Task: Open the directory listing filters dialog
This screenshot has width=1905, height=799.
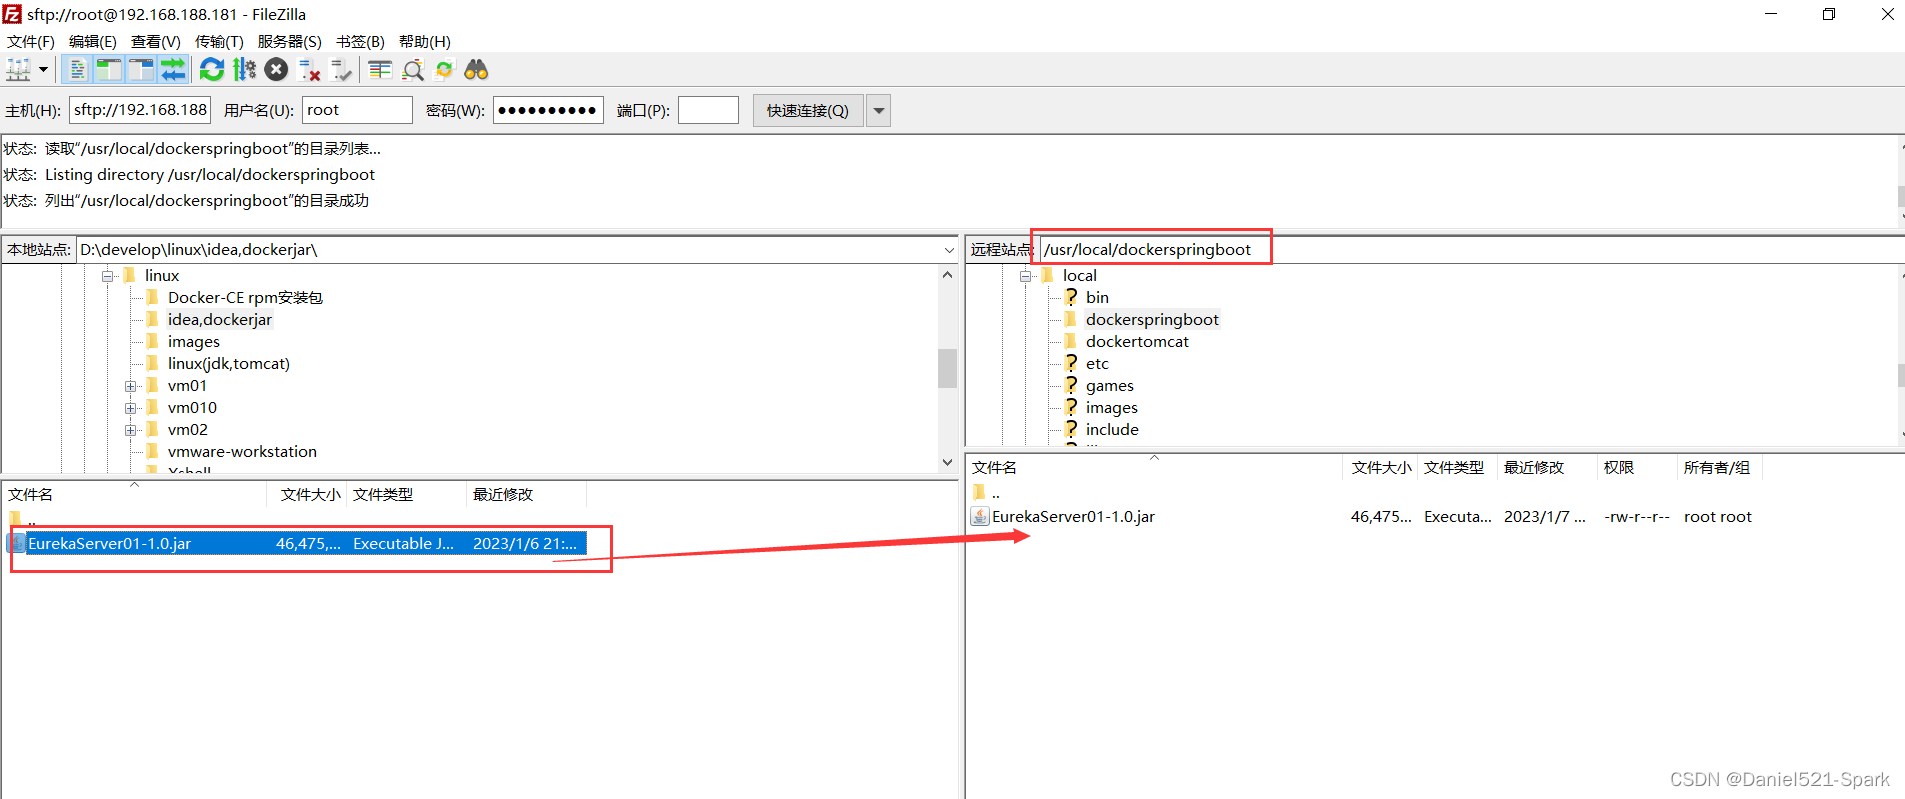Action: [380, 70]
